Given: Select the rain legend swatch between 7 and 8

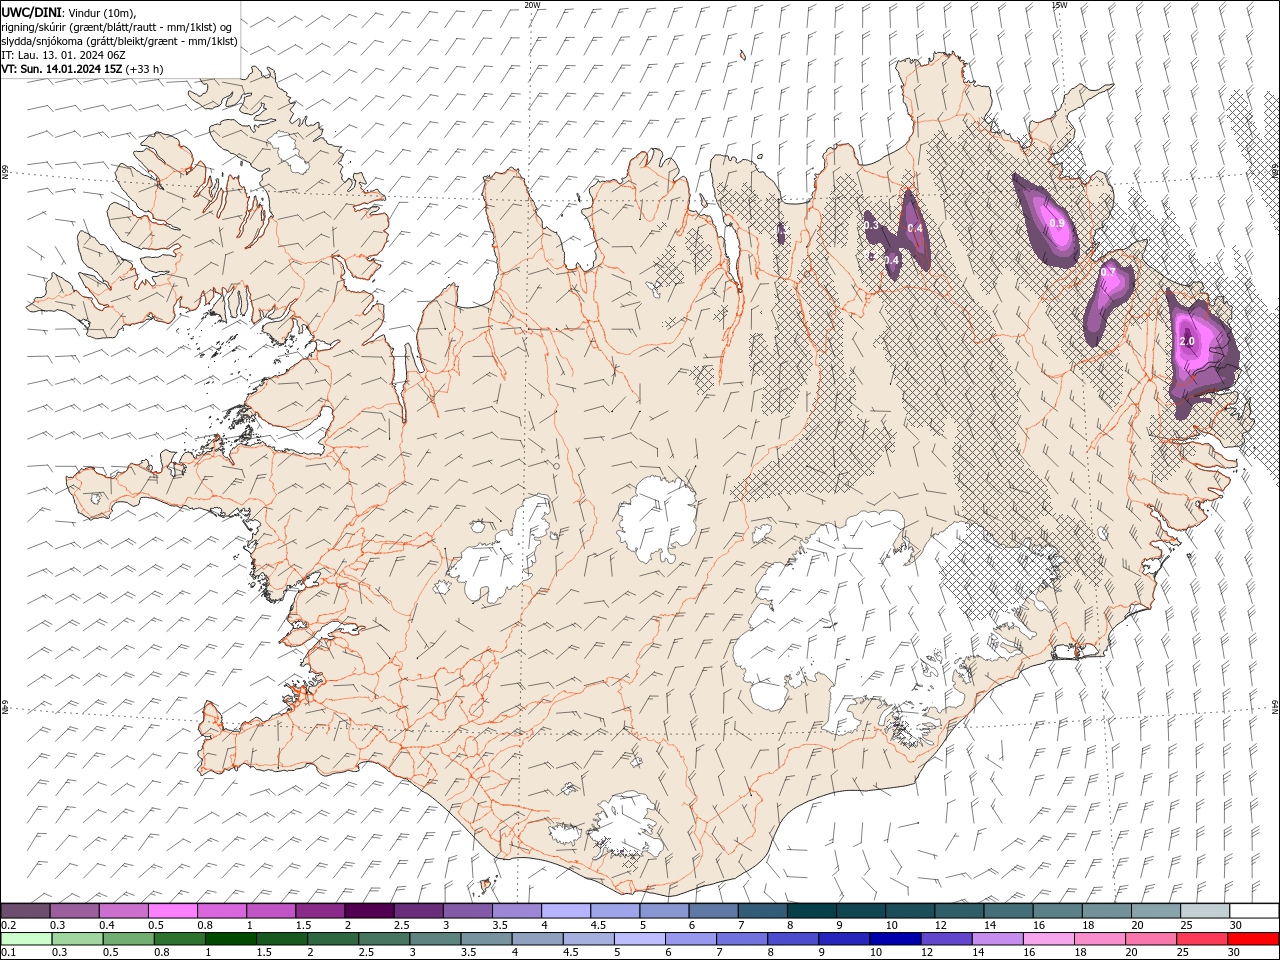Looking at the screenshot, I should (x=743, y=939).
